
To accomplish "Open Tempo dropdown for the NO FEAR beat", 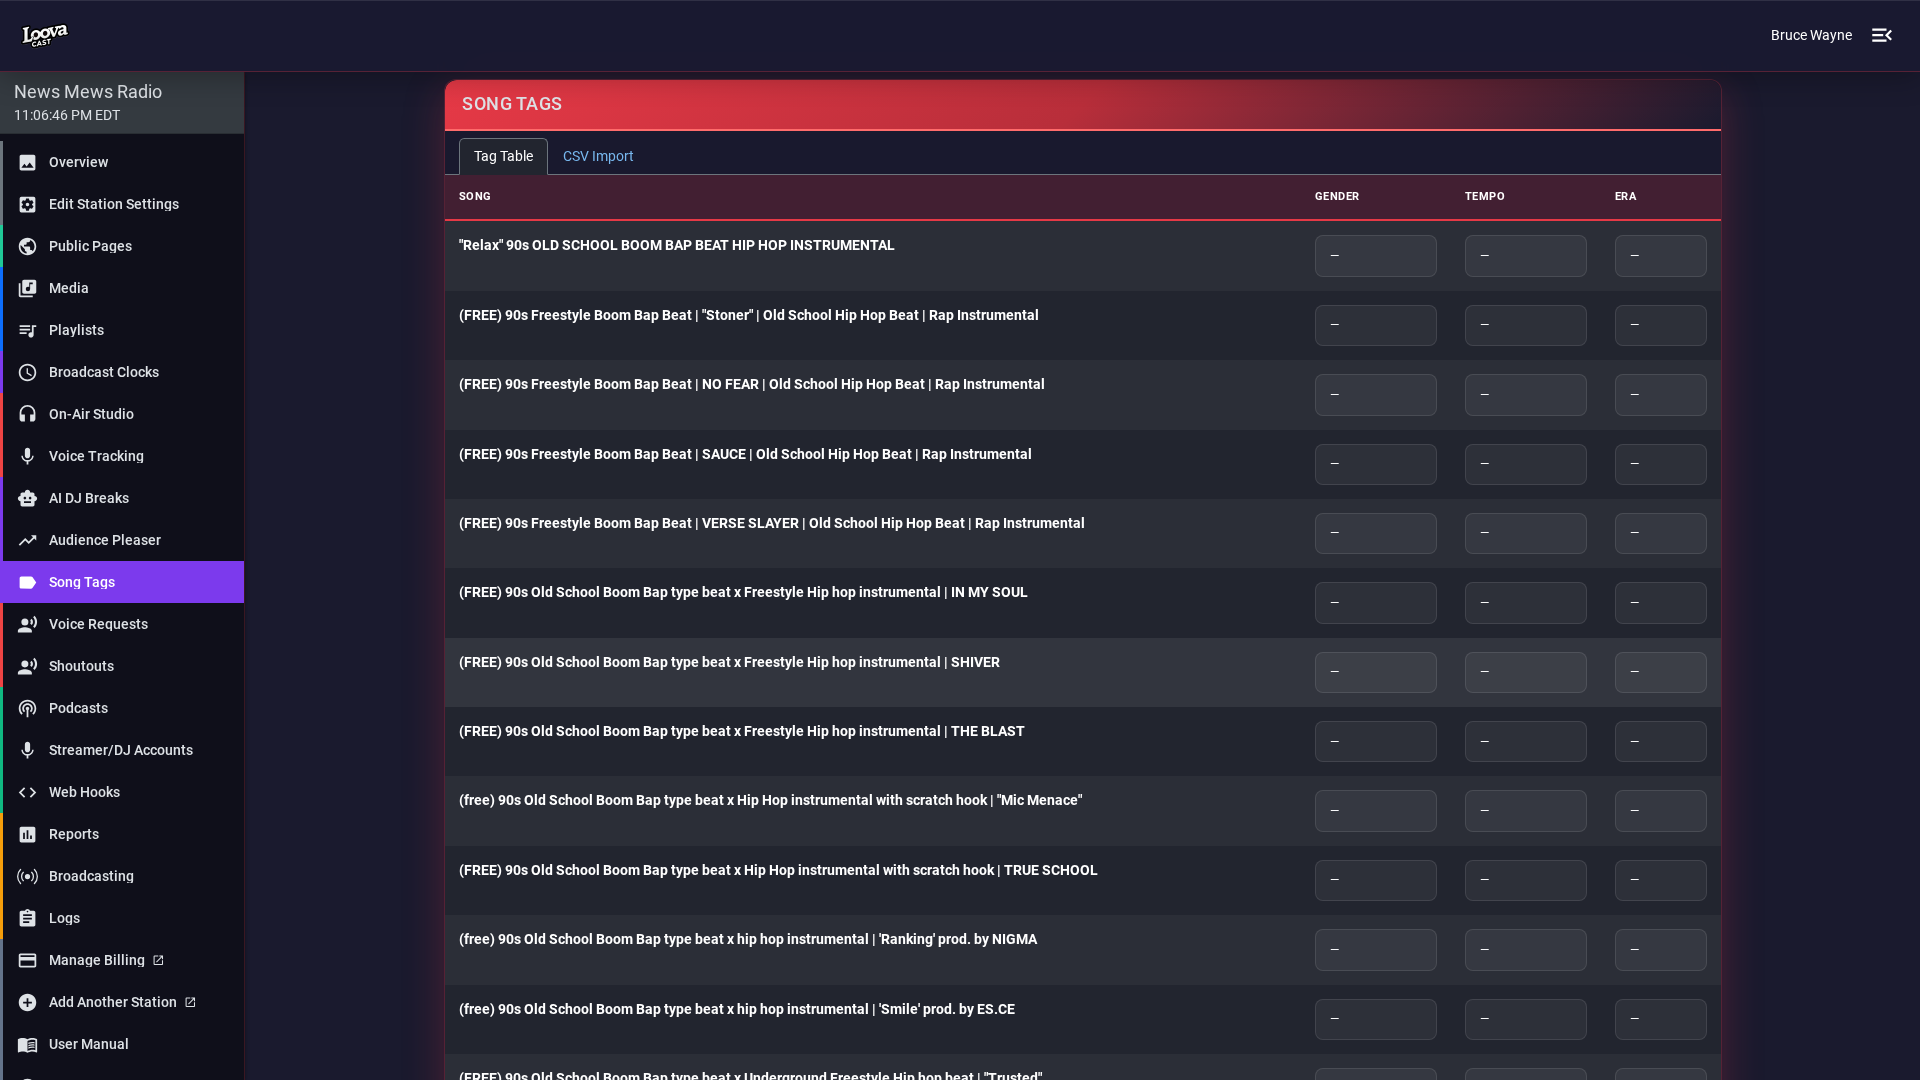I will click(1525, 395).
